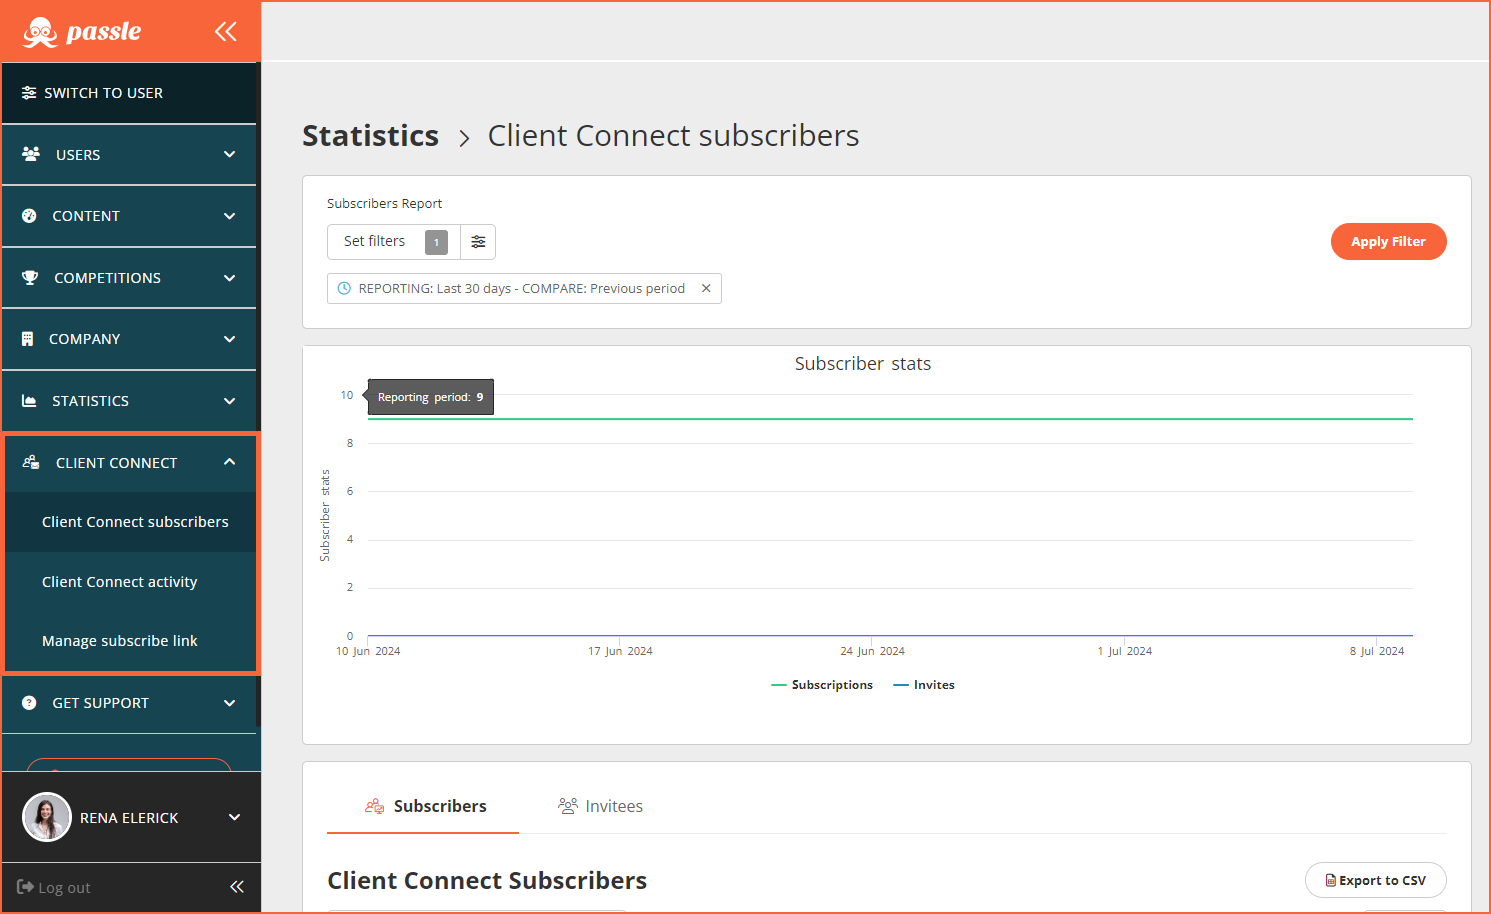Click the Apply Filter button
Image resolution: width=1491 pixels, height=914 pixels.
pyautogui.click(x=1388, y=242)
